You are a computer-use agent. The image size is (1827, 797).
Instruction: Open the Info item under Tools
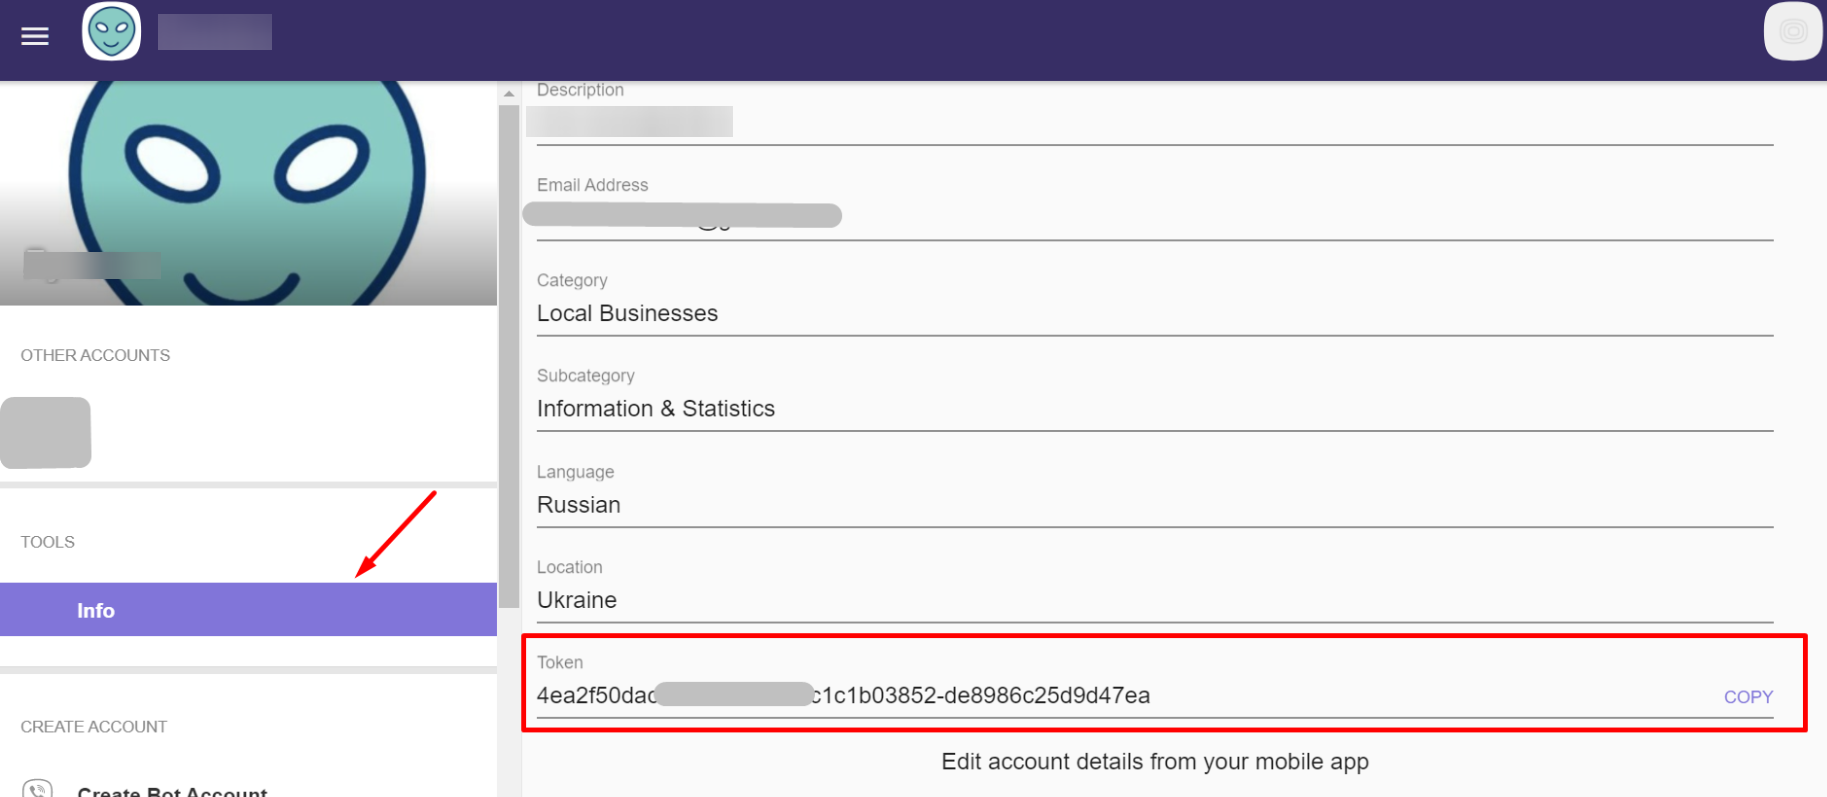pyautogui.click(x=96, y=610)
